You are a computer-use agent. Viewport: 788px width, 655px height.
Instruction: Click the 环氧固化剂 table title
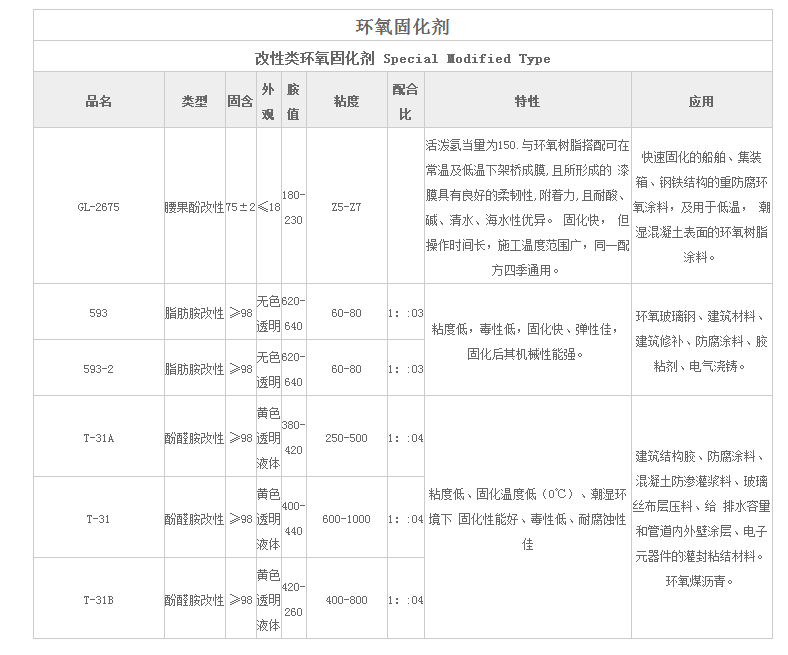[402, 25]
